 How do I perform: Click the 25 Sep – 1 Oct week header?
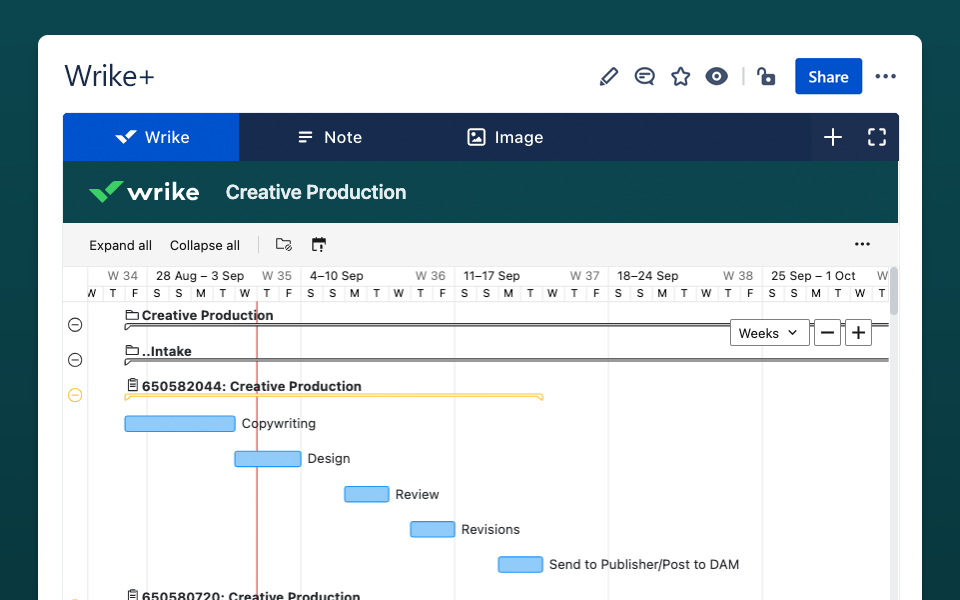813,276
